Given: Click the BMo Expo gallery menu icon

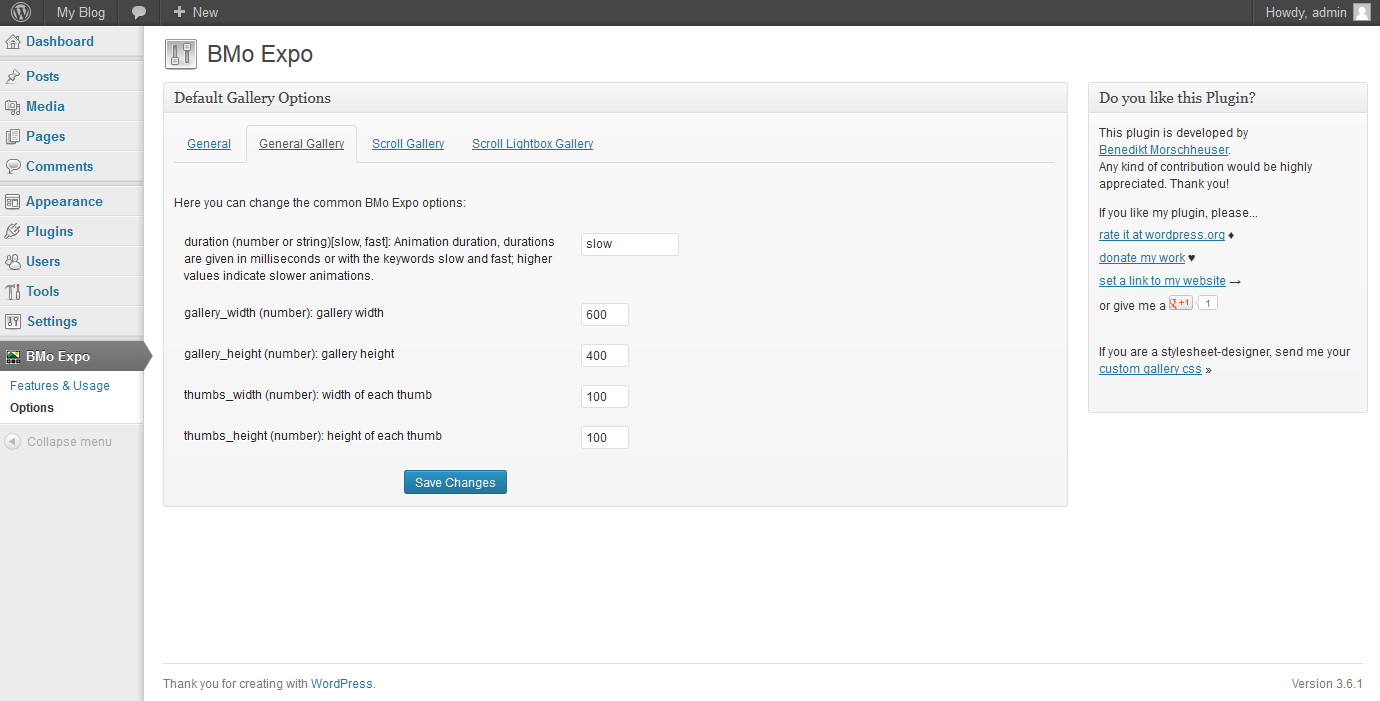Looking at the screenshot, I should pyautogui.click(x=13, y=356).
